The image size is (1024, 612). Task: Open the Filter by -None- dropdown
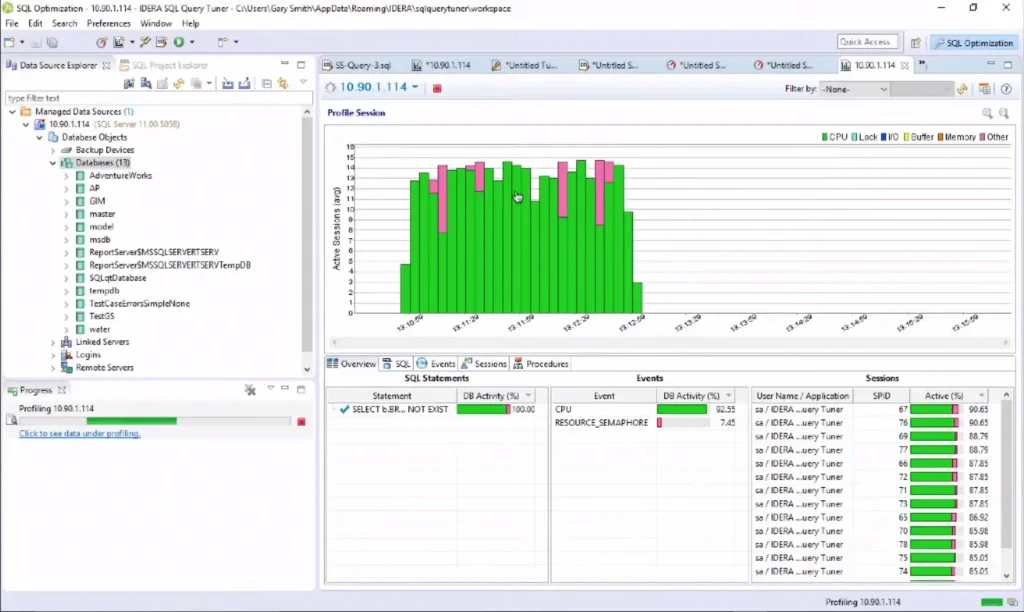[x=854, y=89]
